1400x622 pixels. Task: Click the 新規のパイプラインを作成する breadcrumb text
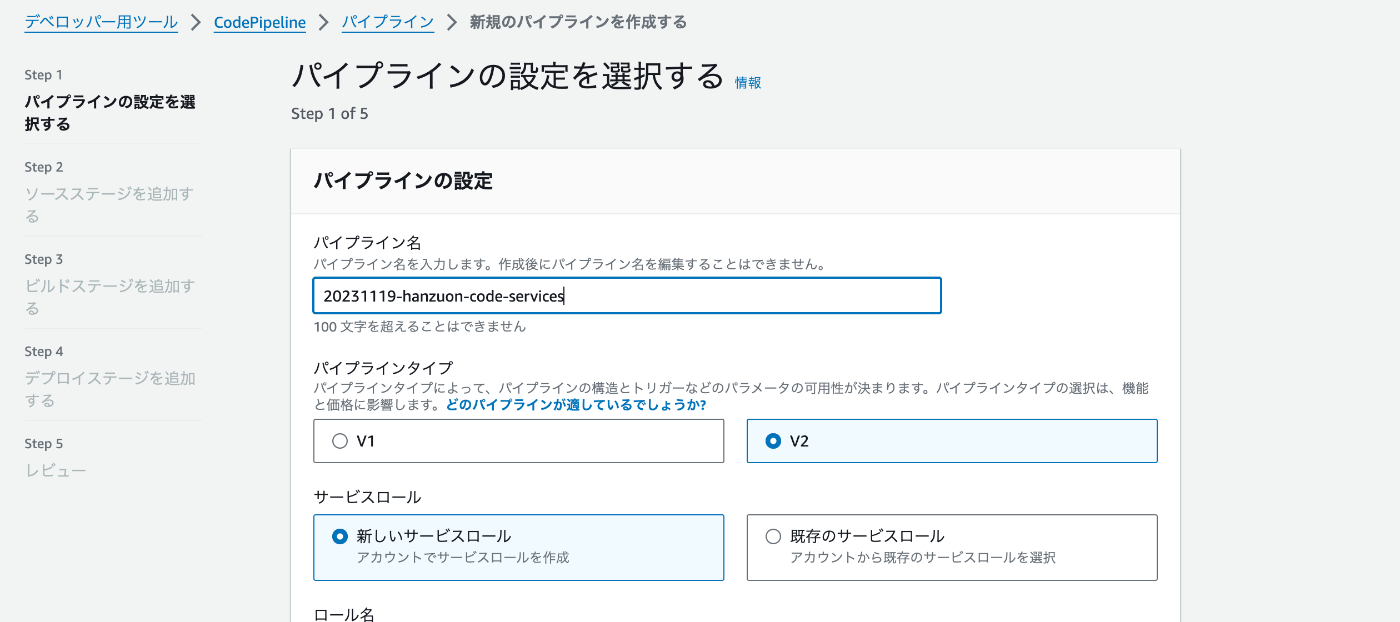(x=578, y=22)
